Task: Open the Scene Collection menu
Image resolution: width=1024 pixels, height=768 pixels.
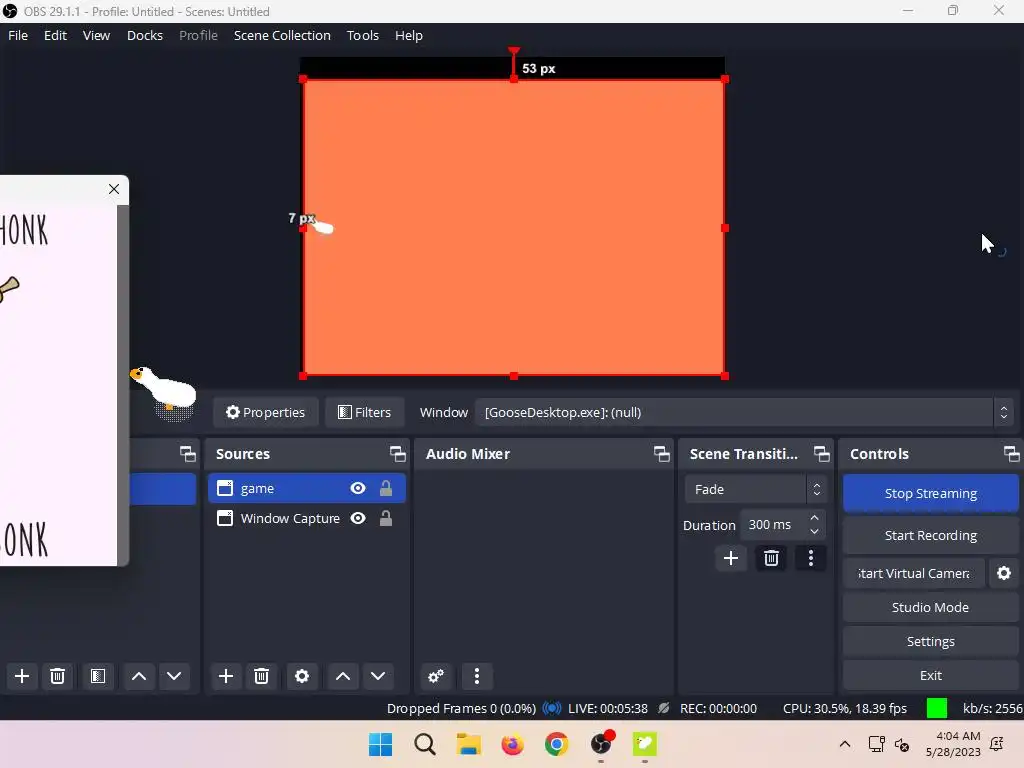Action: 282,35
